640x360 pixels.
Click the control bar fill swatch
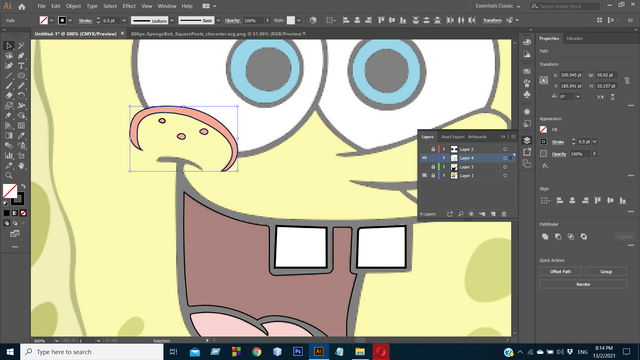pos(43,20)
